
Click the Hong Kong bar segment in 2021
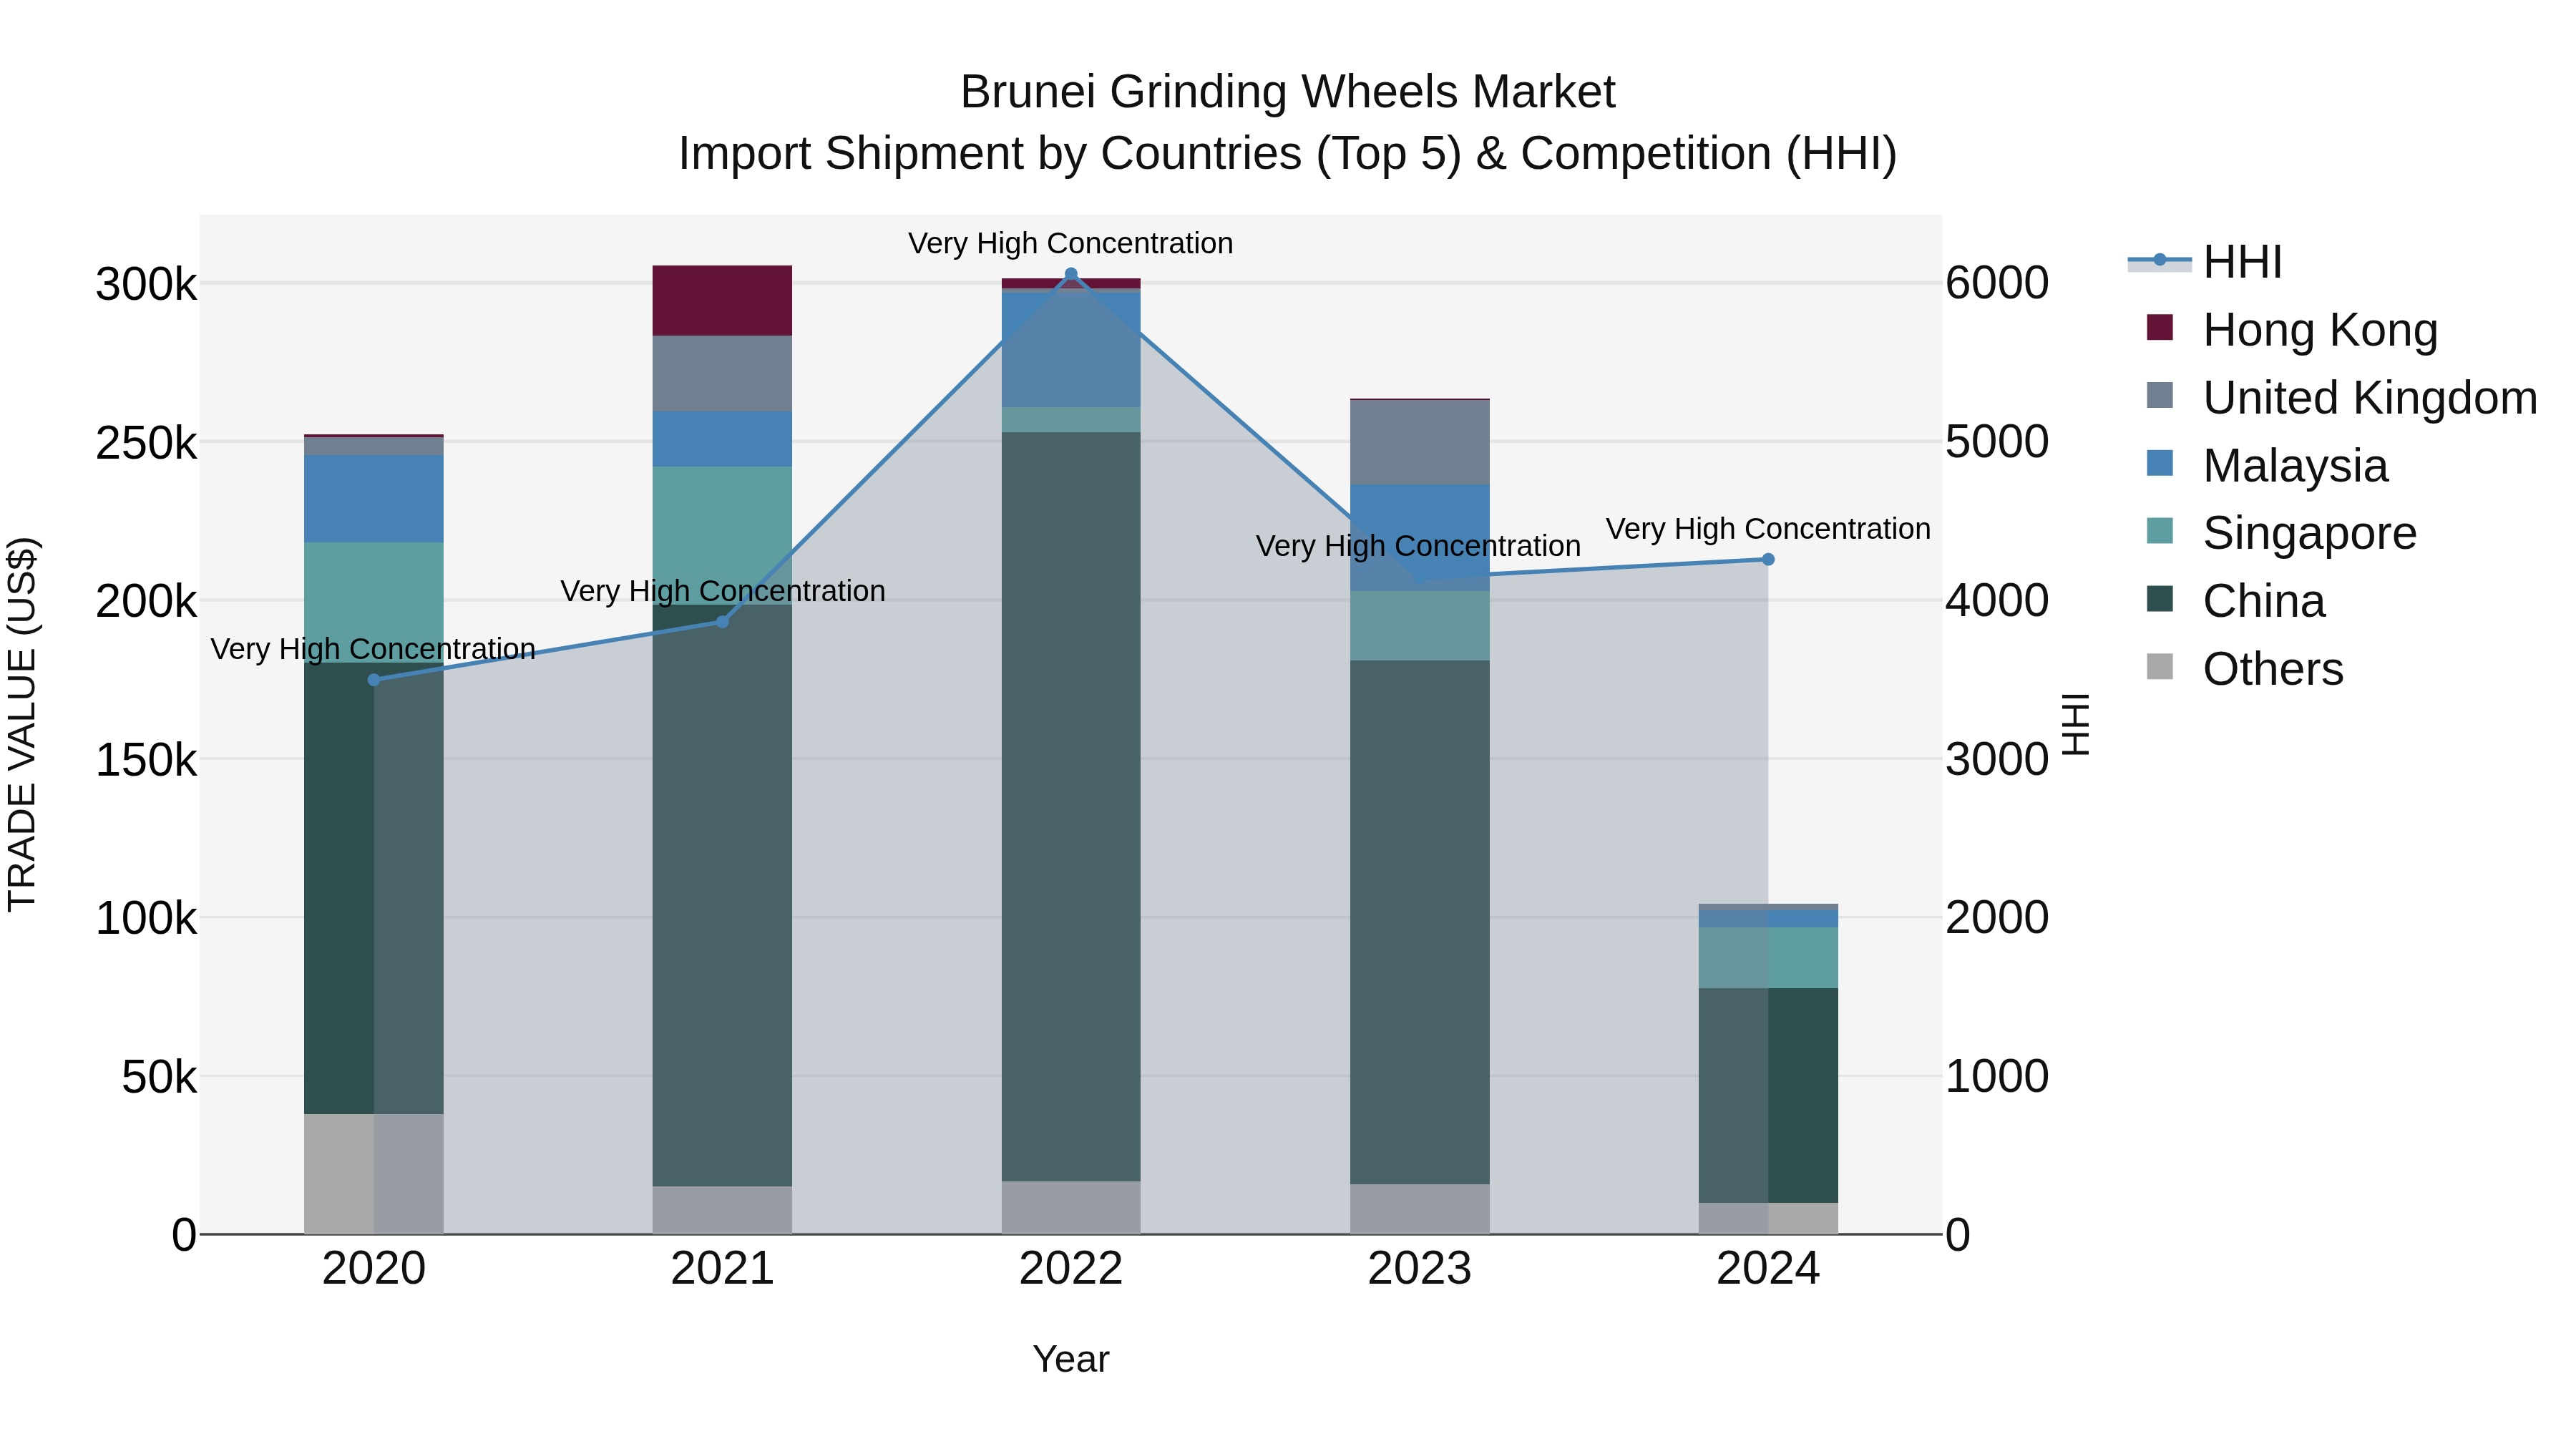pyautogui.click(x=722, y=301)
